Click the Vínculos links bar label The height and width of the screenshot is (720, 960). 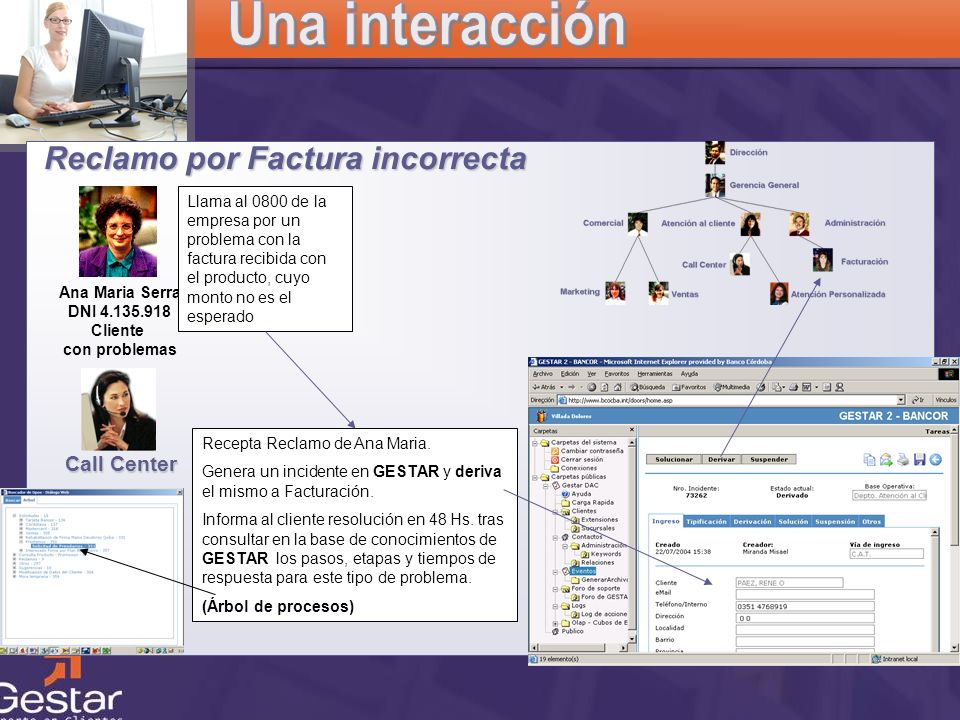click(945, 400)
